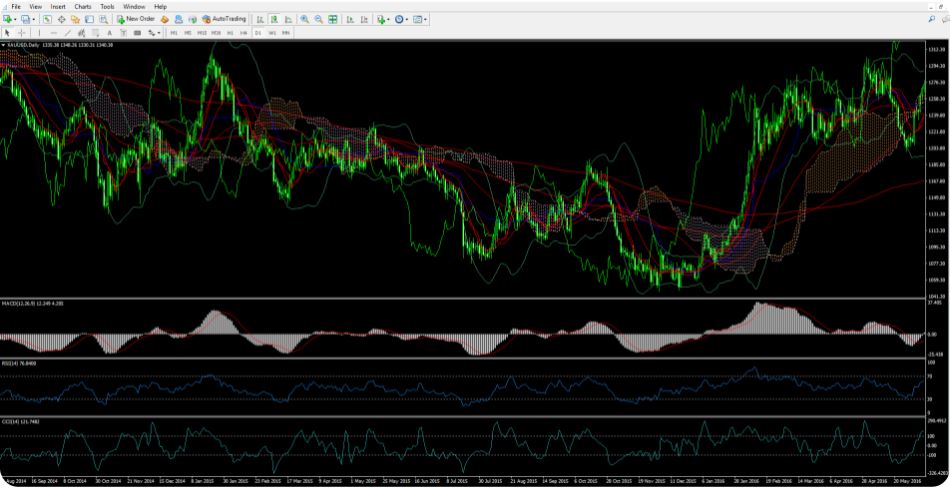950x489 pixels.
Task: Open the Charts menu
Action: [x=82, y=6]
